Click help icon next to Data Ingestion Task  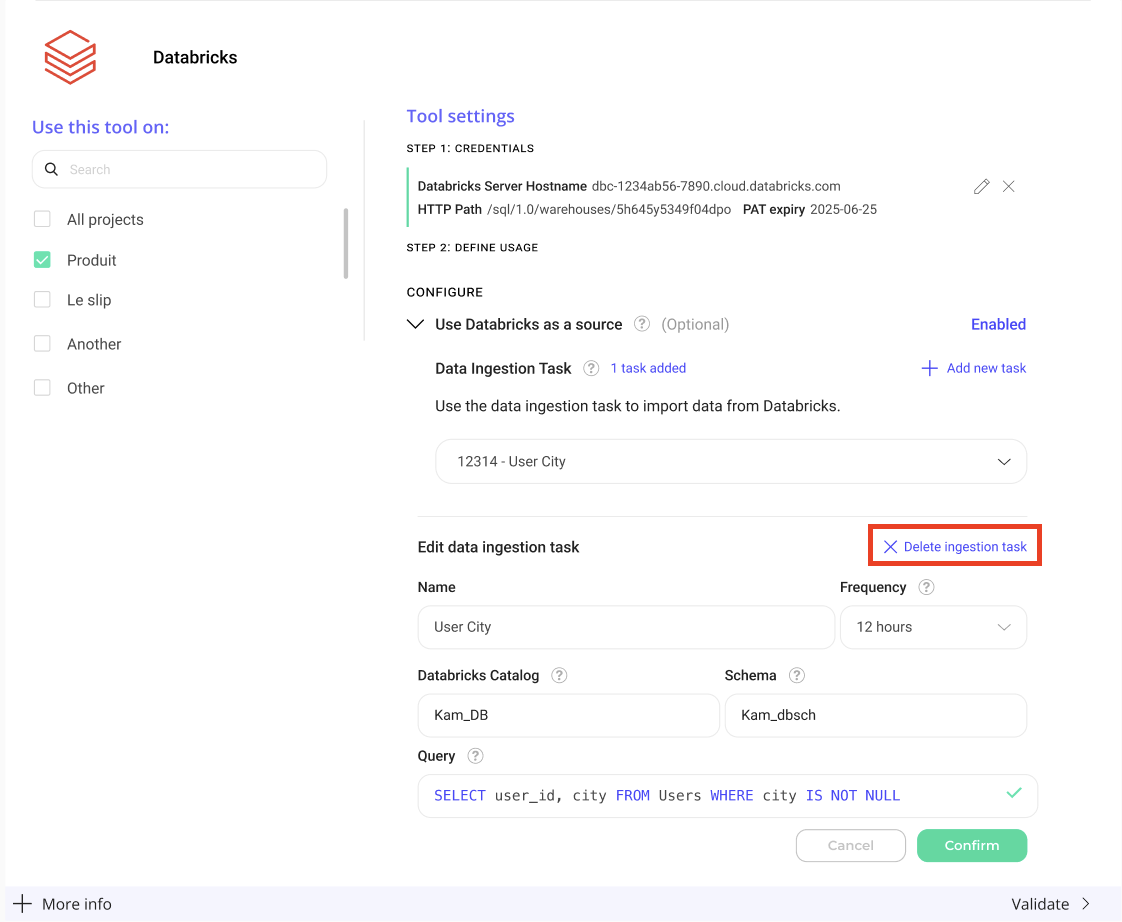point(591,368)
